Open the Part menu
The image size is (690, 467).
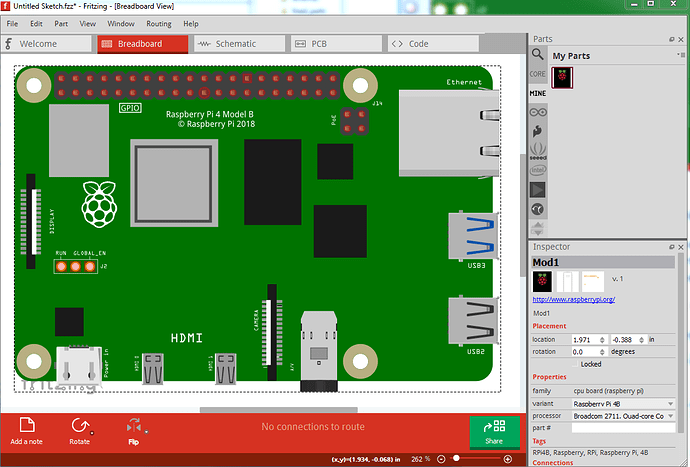(61, 24)
